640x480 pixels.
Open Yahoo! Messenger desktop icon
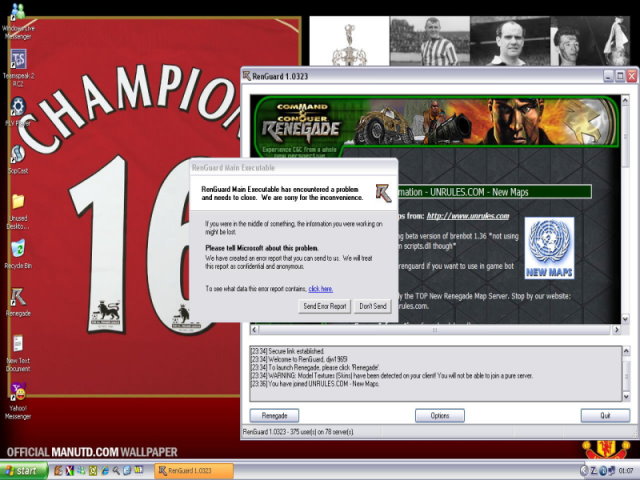pos(17,393)
